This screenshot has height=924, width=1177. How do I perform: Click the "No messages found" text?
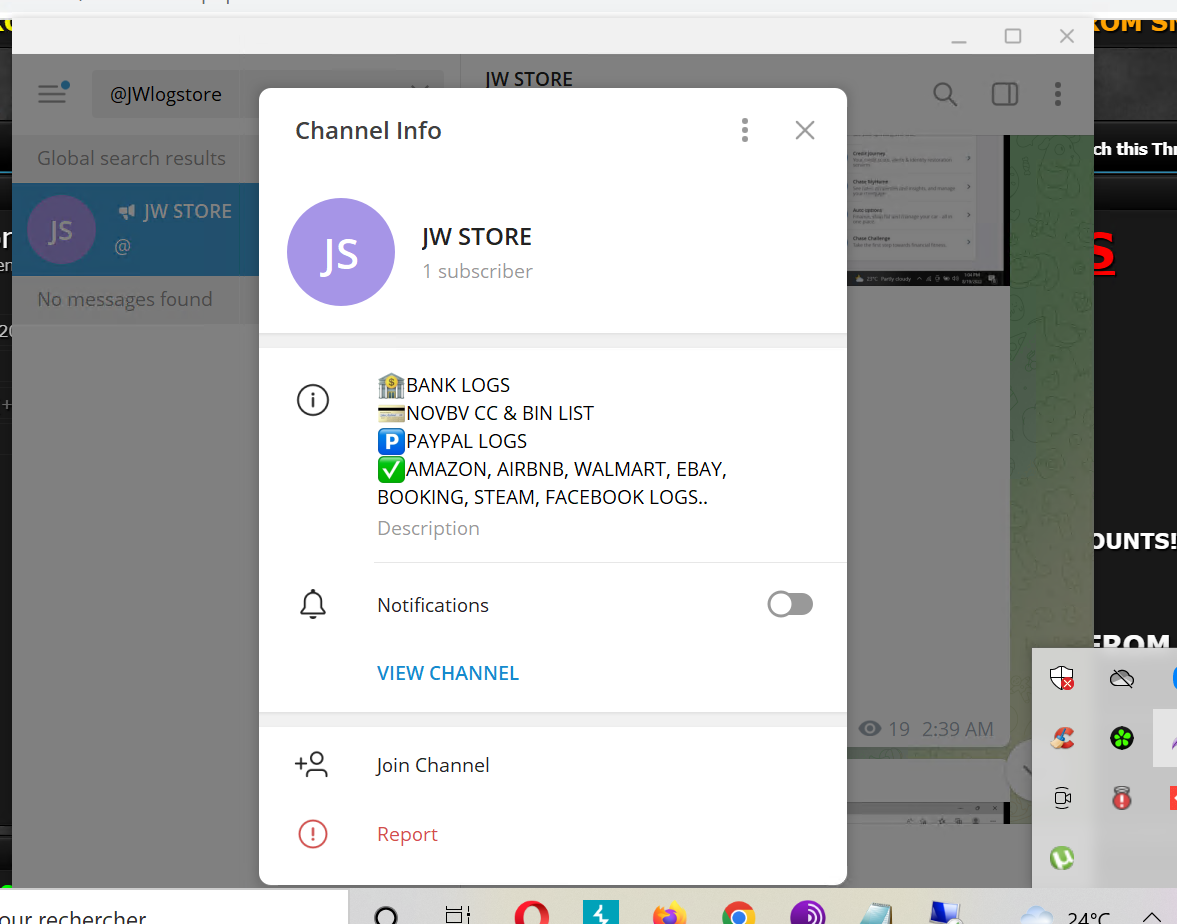pyautogui.click(x=125, y=299)
